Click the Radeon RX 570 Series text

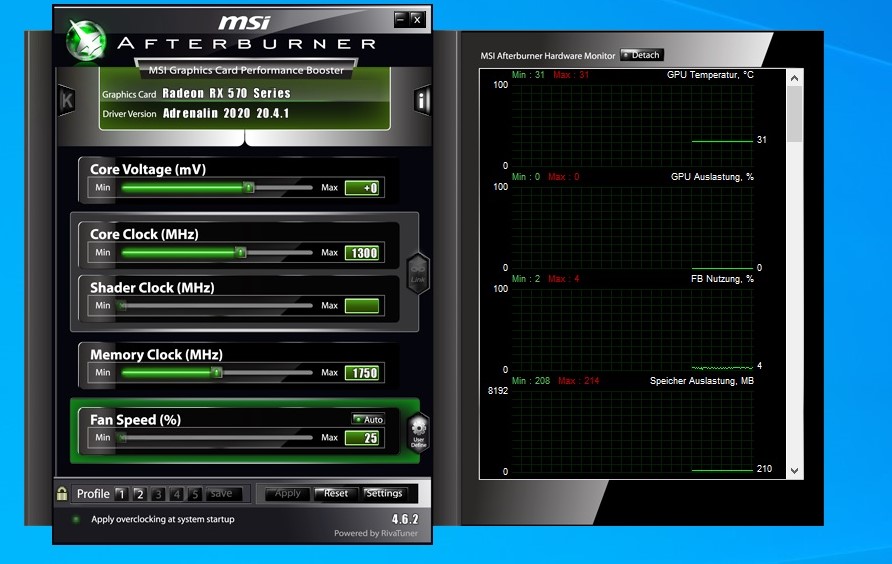[226, 93]
